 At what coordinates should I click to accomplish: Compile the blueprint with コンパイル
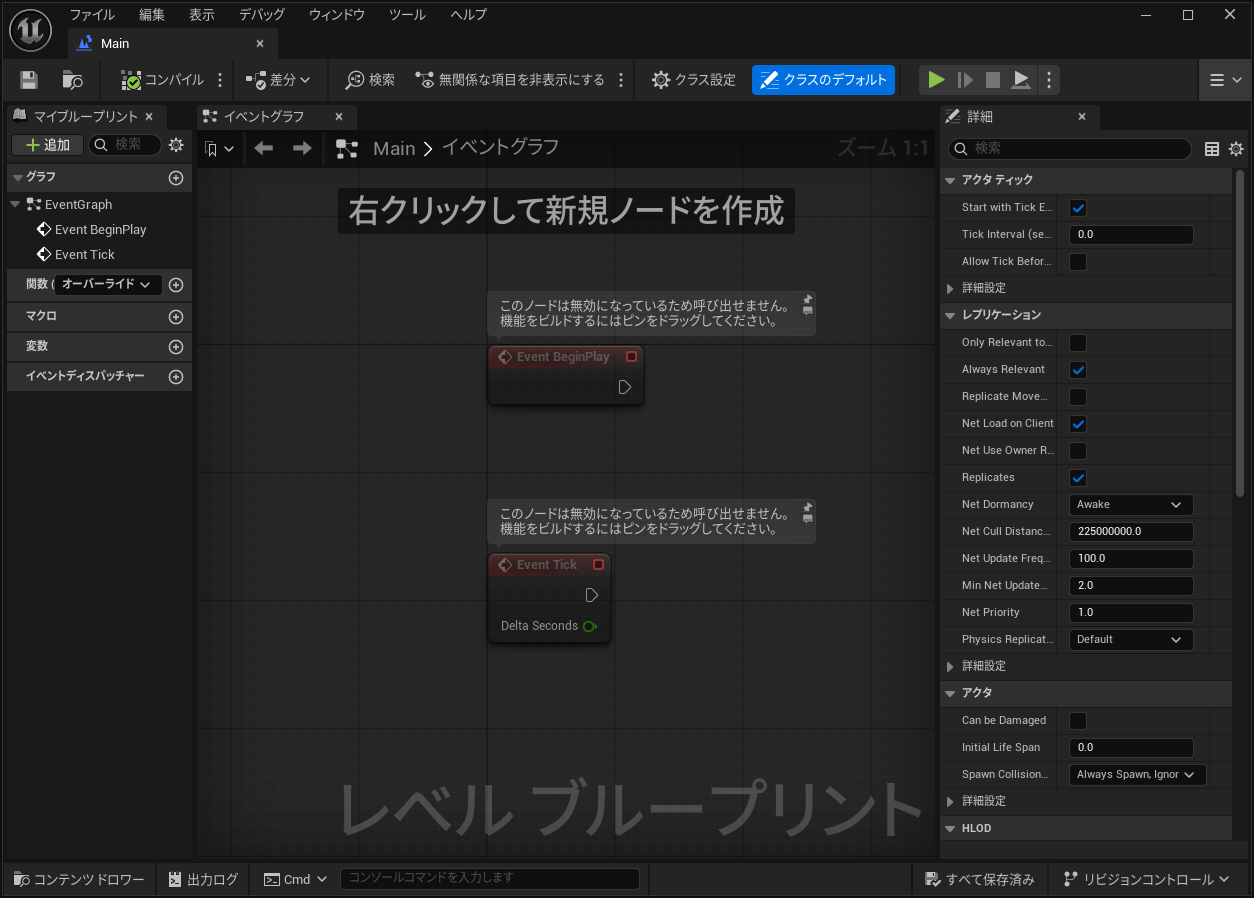point(162,80)
